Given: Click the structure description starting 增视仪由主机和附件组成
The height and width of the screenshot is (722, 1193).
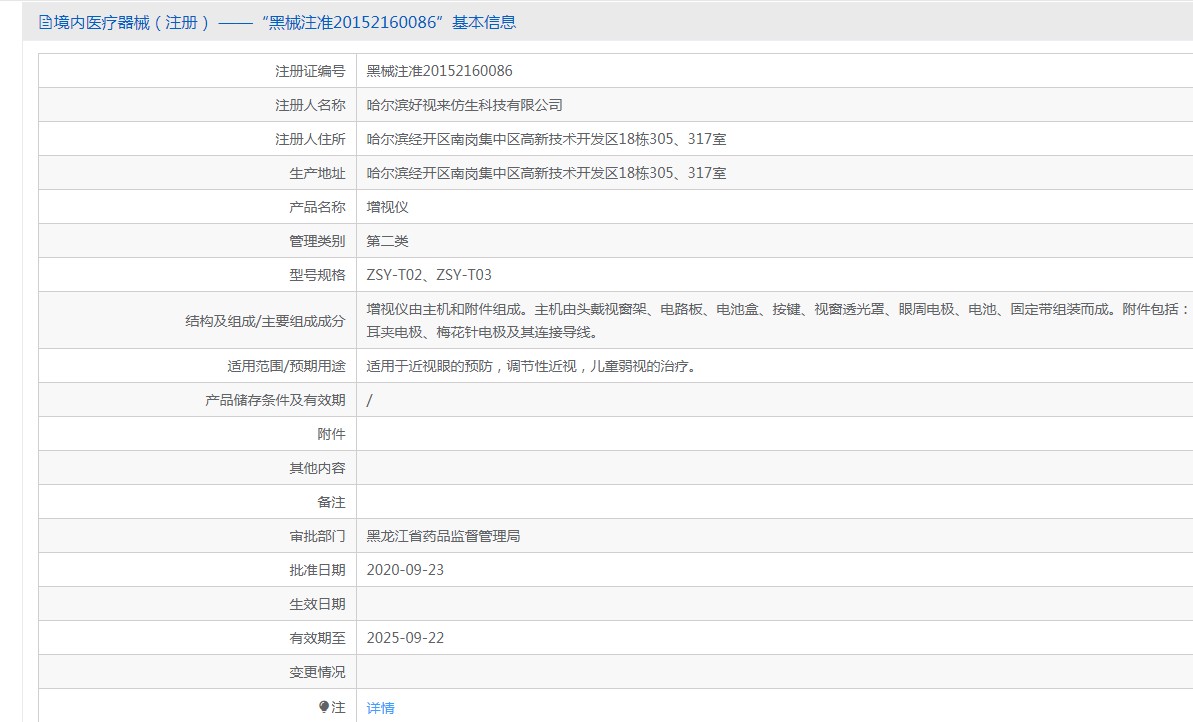Looking at the screenshot, I should tap(778, 320).
